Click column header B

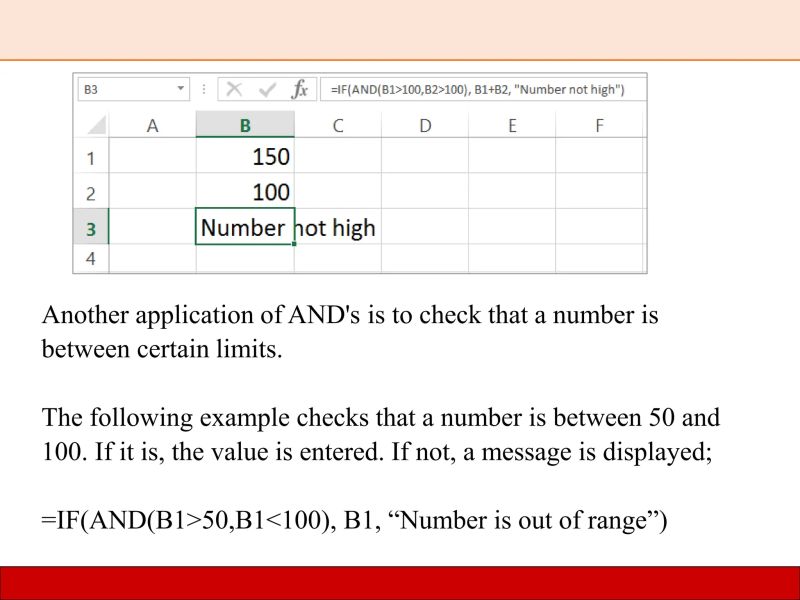(245, 124)
